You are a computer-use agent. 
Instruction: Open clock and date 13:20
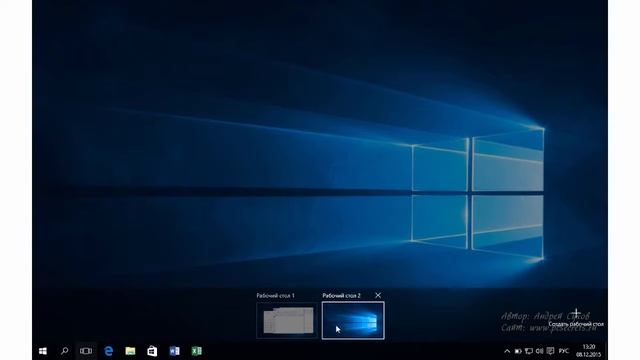(589, 351)
